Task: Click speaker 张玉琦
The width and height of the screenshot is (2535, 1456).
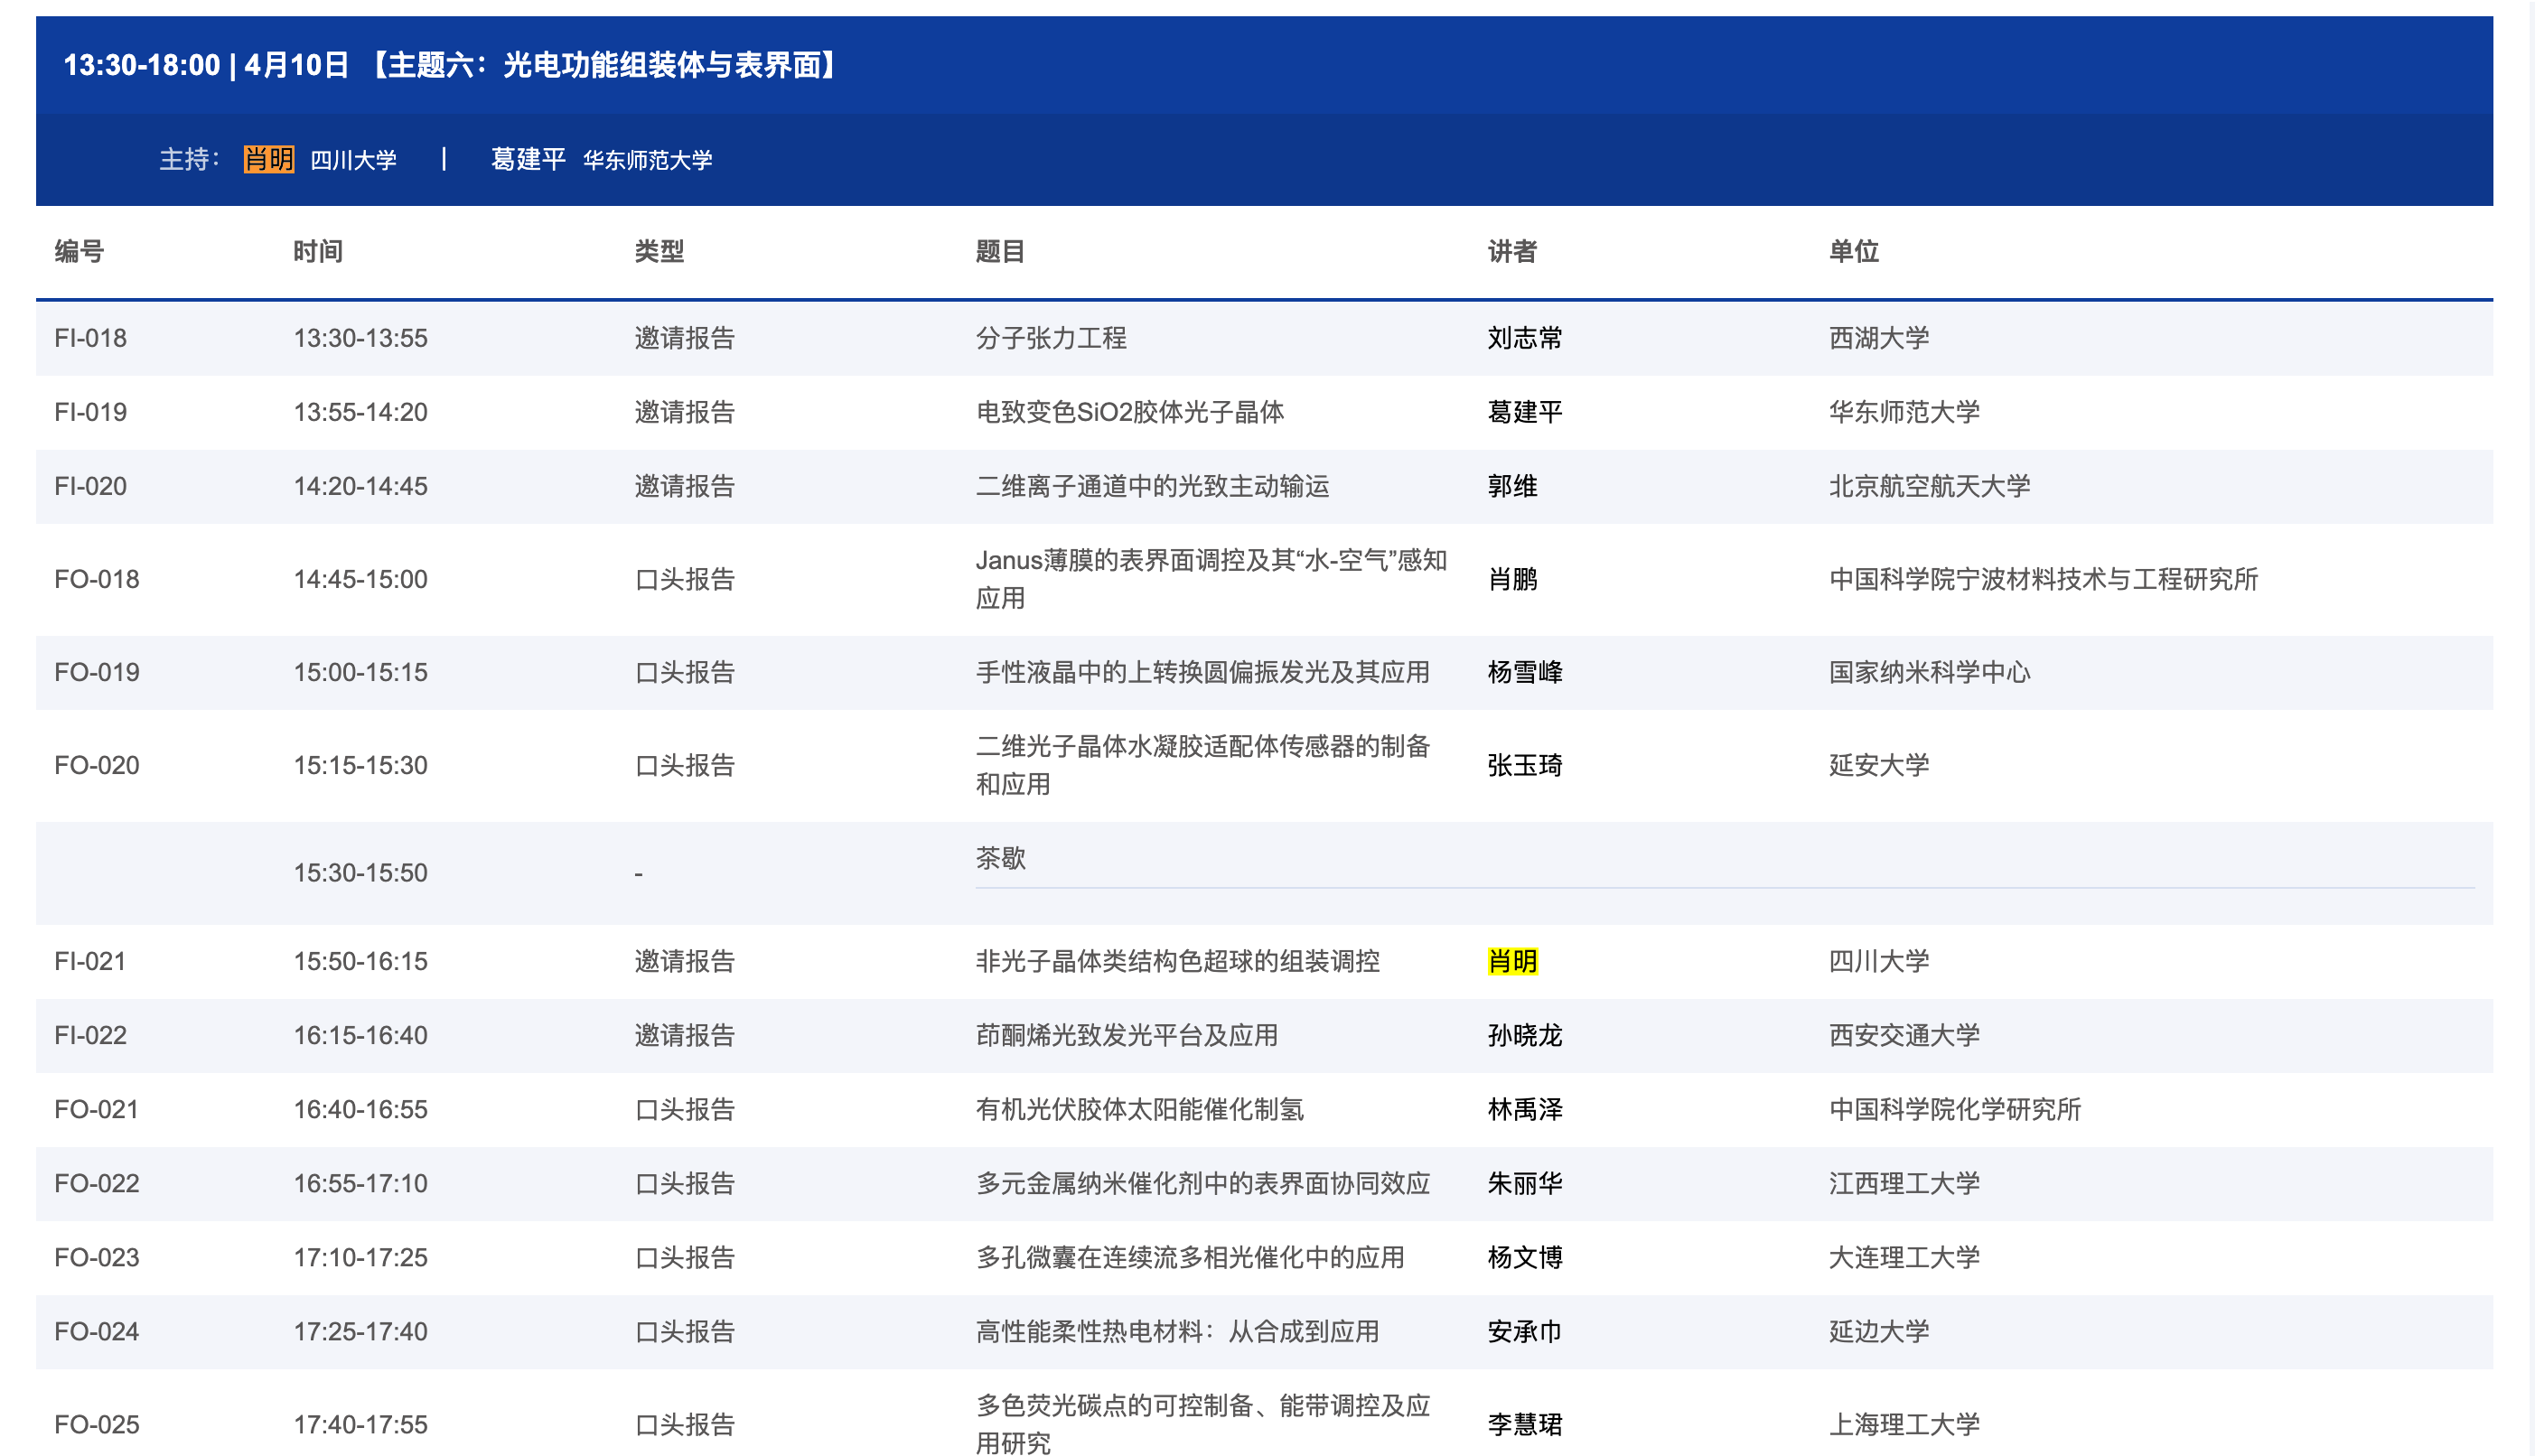Action: coord(1524,765)
